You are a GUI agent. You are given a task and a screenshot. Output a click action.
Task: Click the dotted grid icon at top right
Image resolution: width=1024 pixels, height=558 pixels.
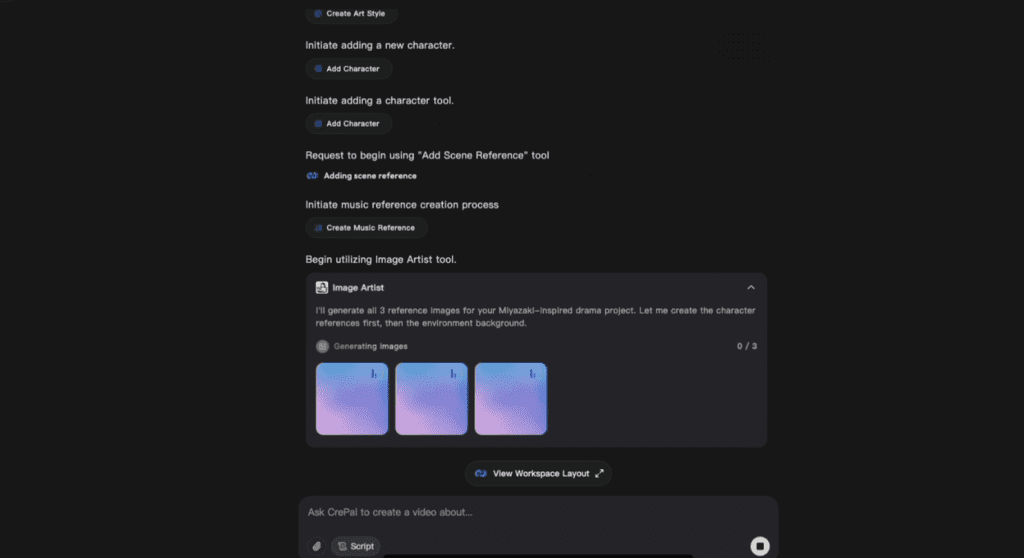click(x=743, y=46)
